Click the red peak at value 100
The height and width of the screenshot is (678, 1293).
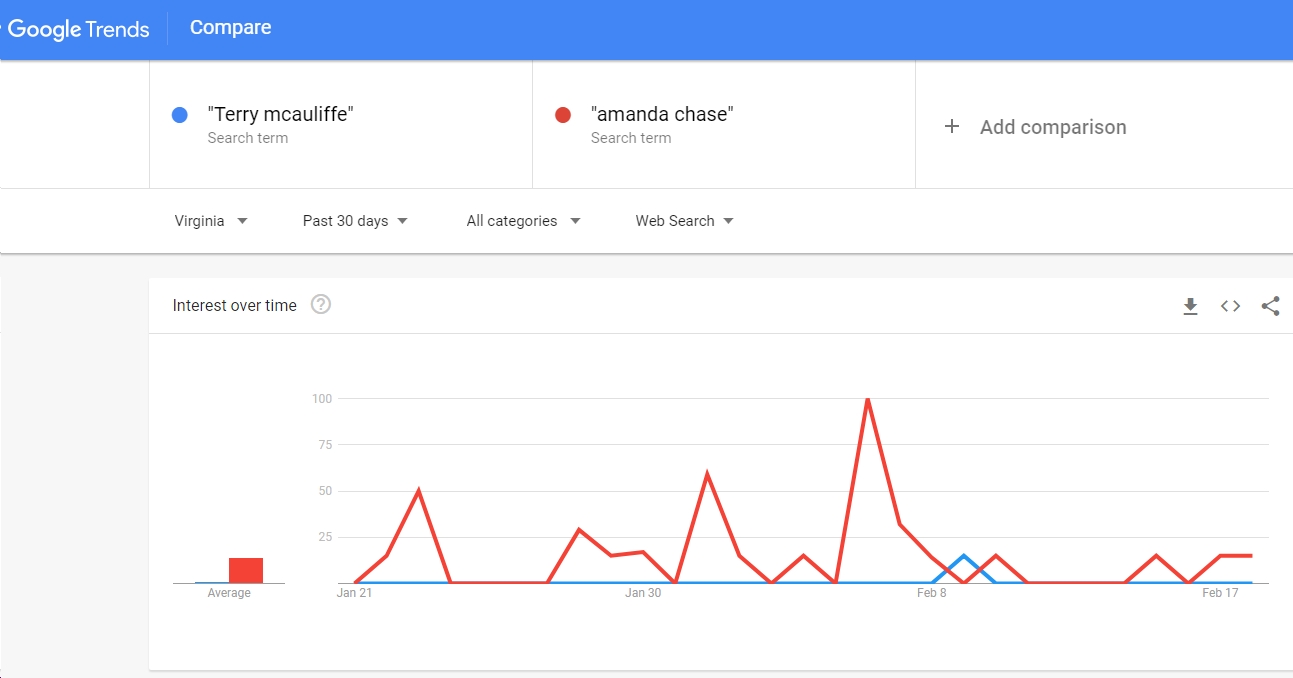(867, 399)
